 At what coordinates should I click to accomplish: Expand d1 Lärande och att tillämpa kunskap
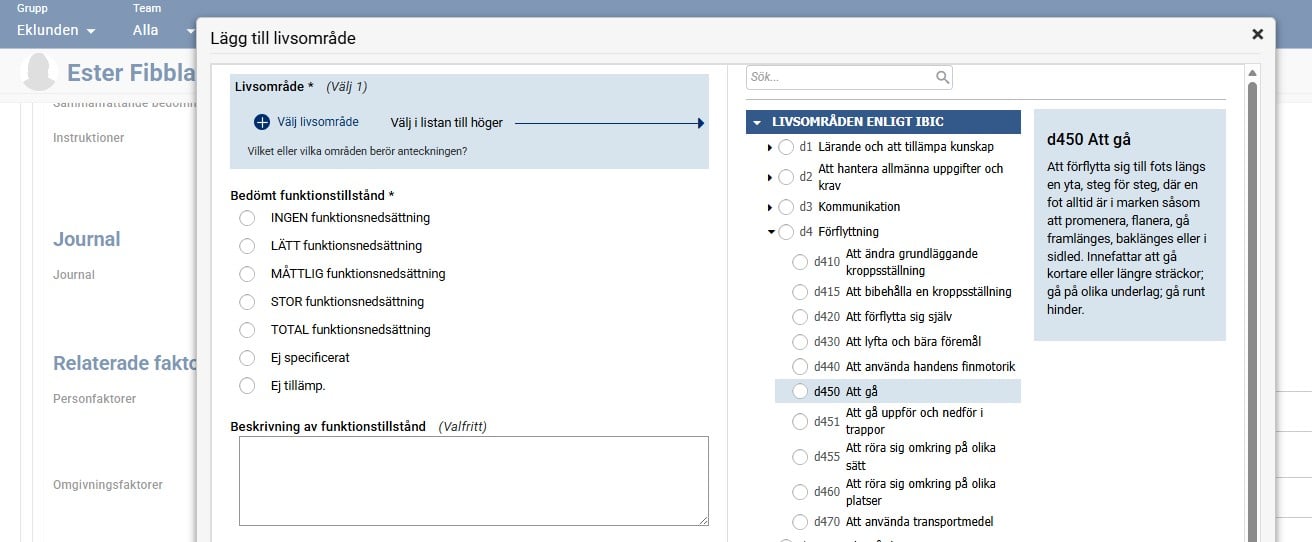pyautogui.click(x=770, y=148)
